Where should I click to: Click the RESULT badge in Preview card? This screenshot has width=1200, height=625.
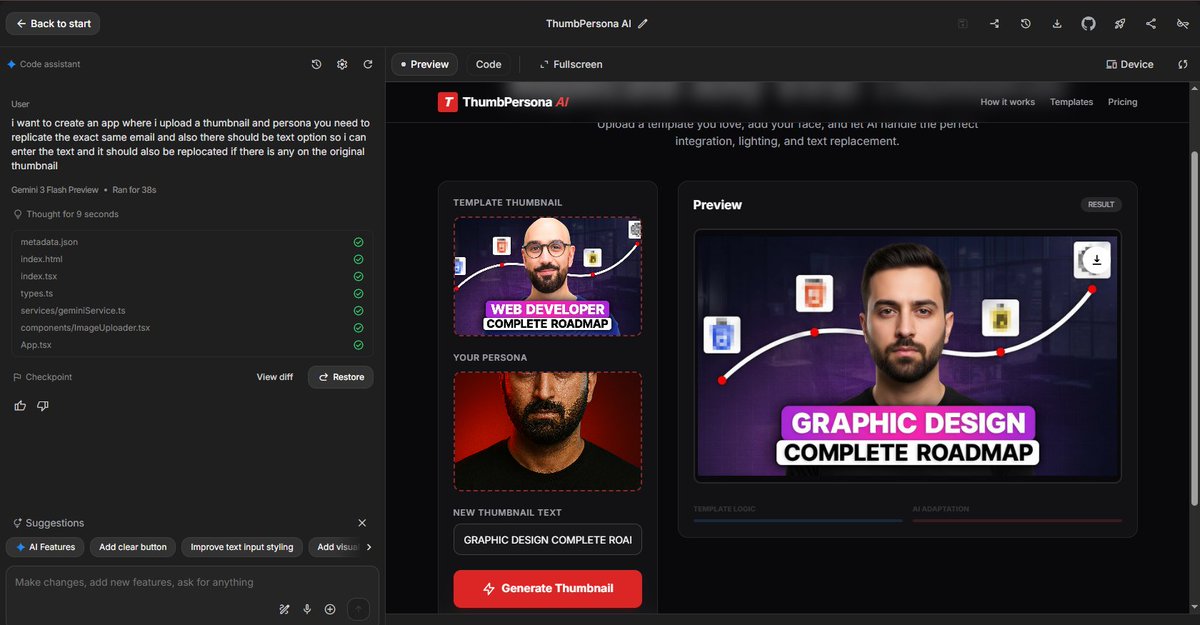coord(1101,204)
